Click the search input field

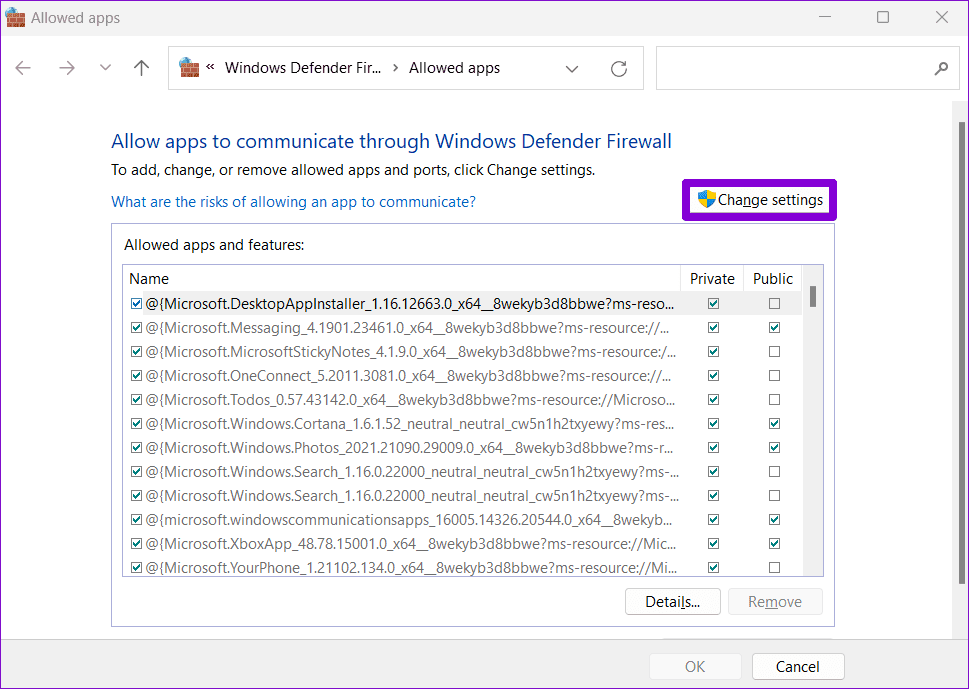click(795, 68)
